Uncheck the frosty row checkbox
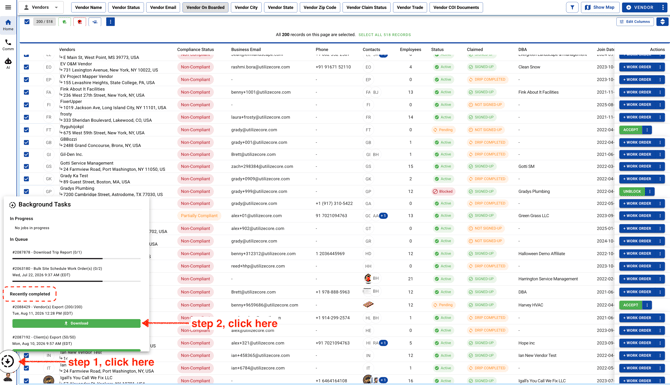 pos(26,117)
